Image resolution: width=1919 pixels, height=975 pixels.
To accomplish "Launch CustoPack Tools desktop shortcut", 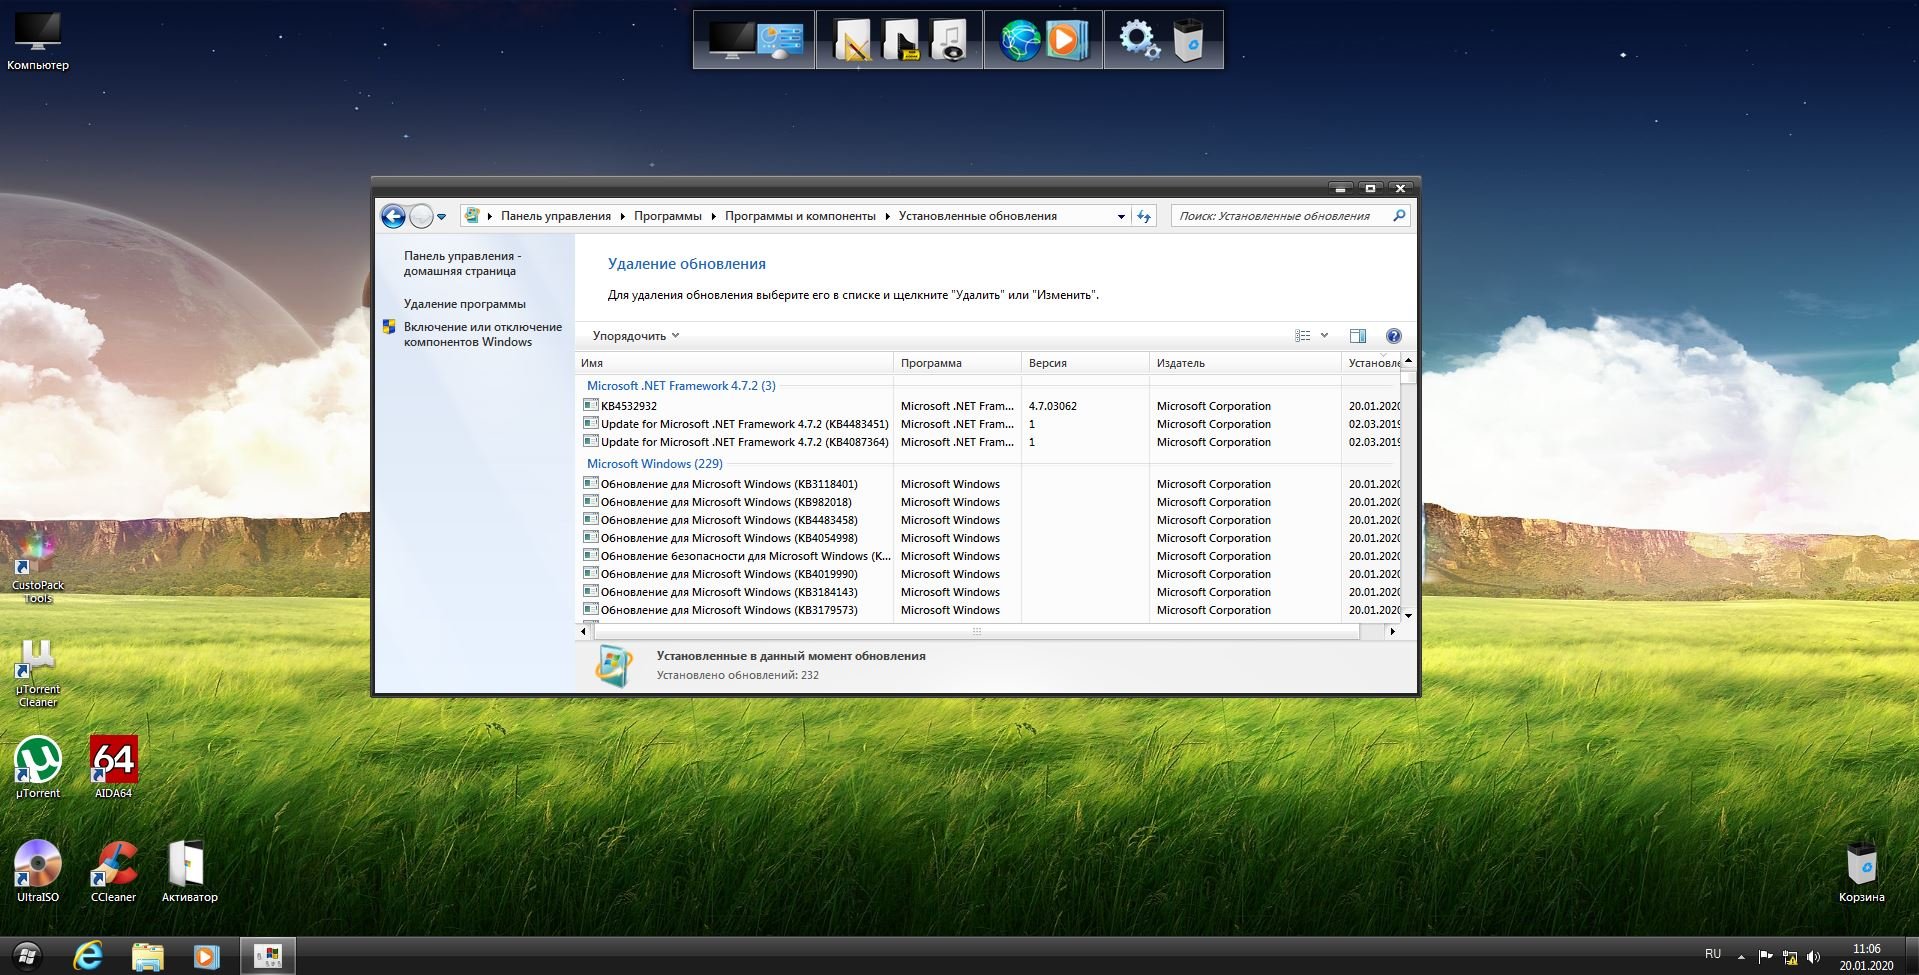I will pyautogui.click(x=37, y=568).
